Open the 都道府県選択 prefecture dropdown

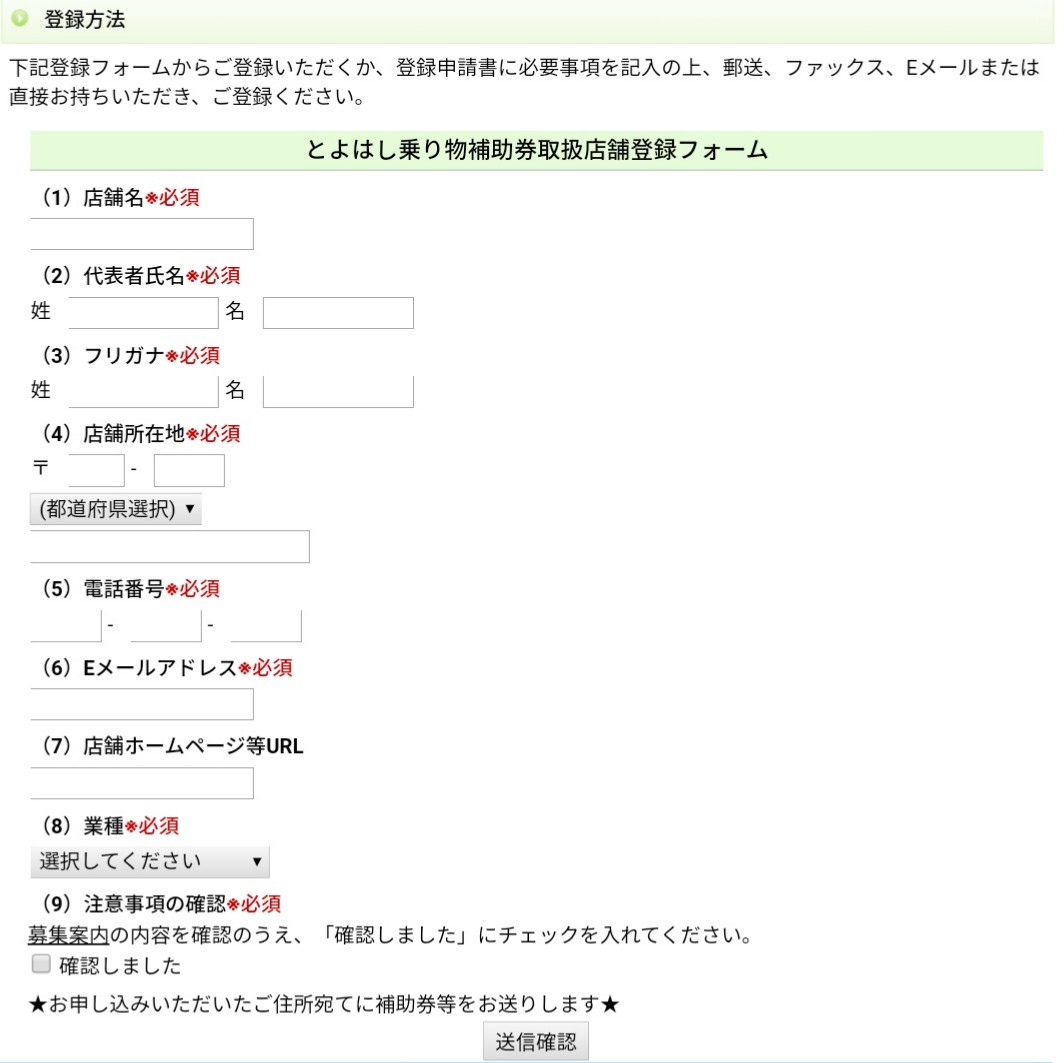point(115,509)
